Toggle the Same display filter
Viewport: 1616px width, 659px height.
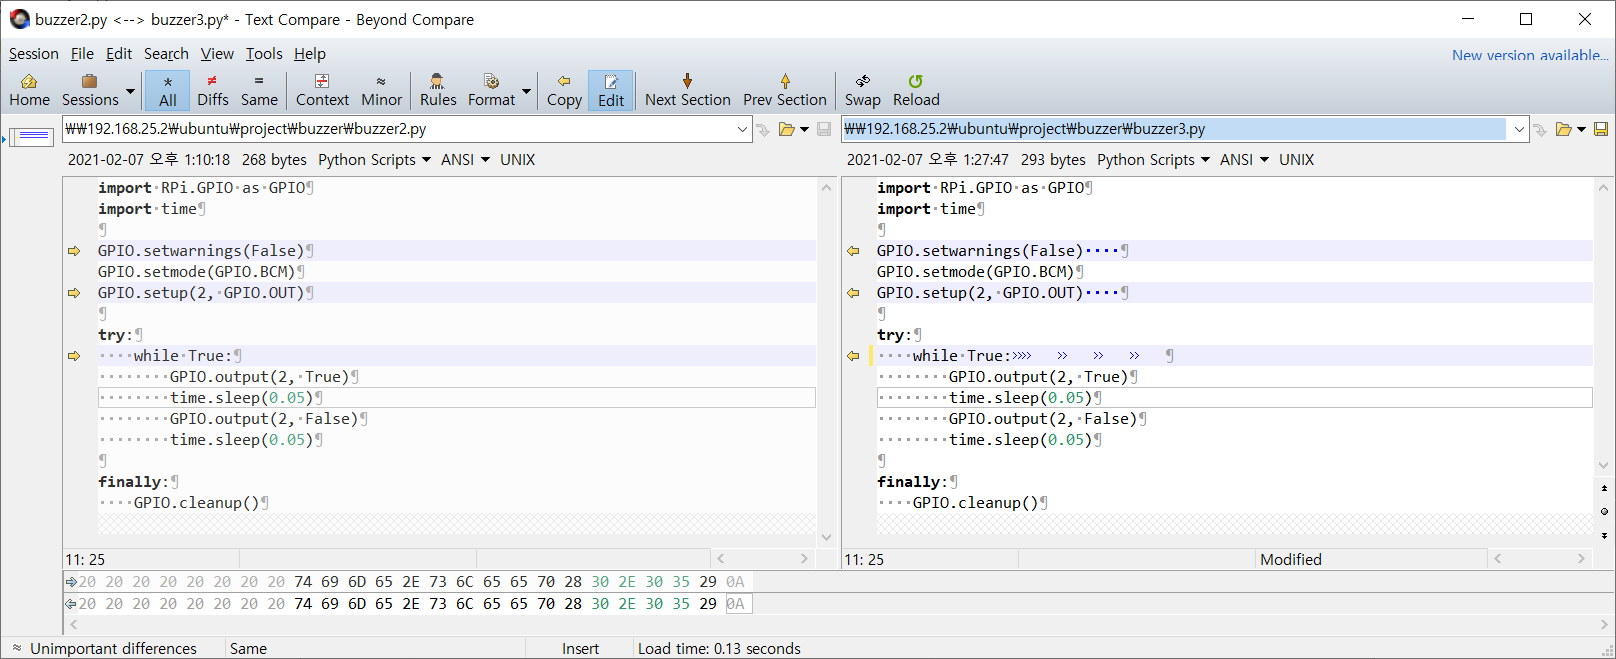259,90
